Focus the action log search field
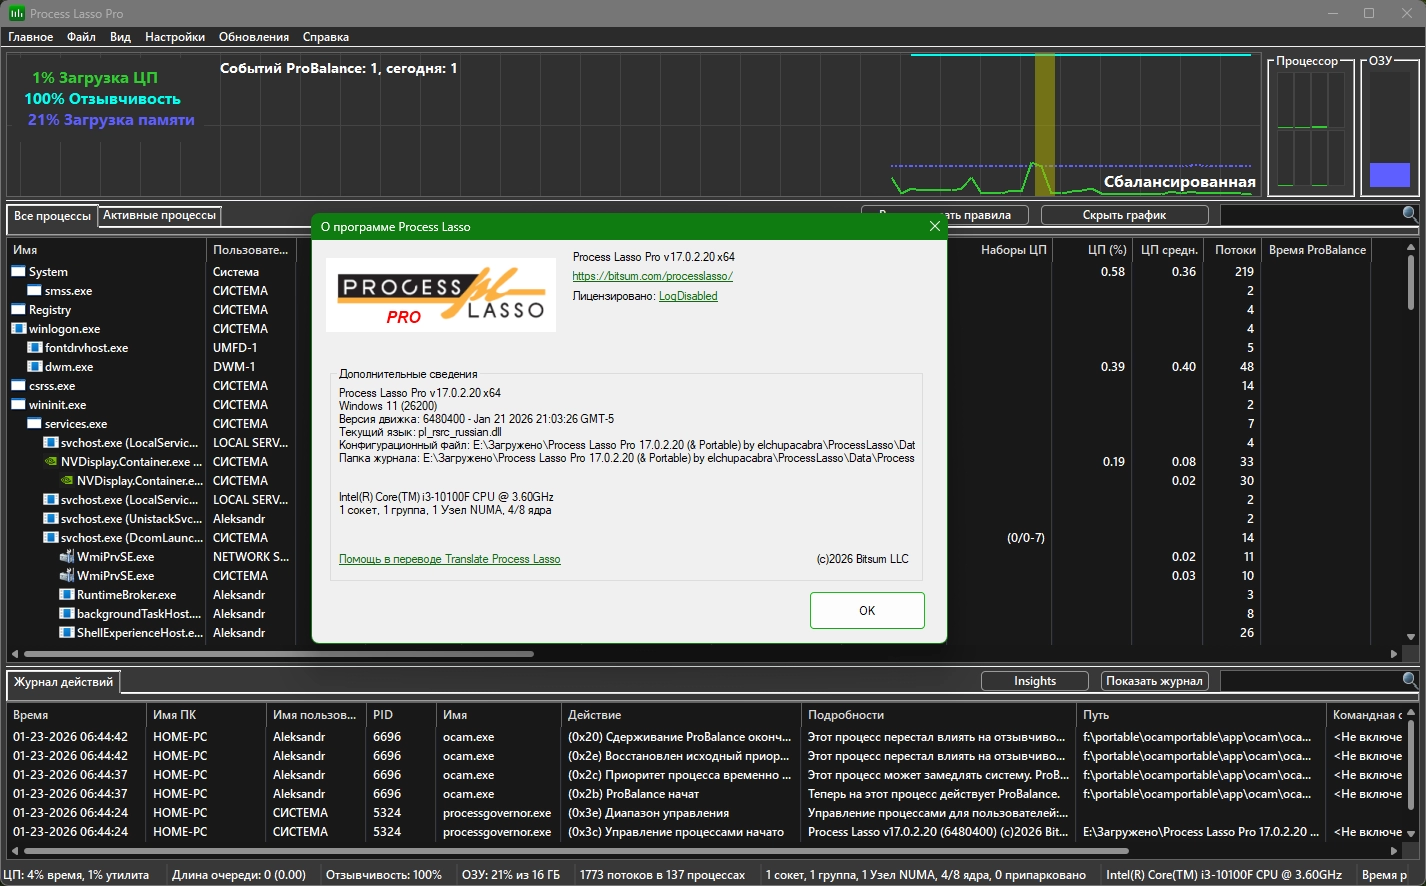1426x886 pixels. point(1310,681)
